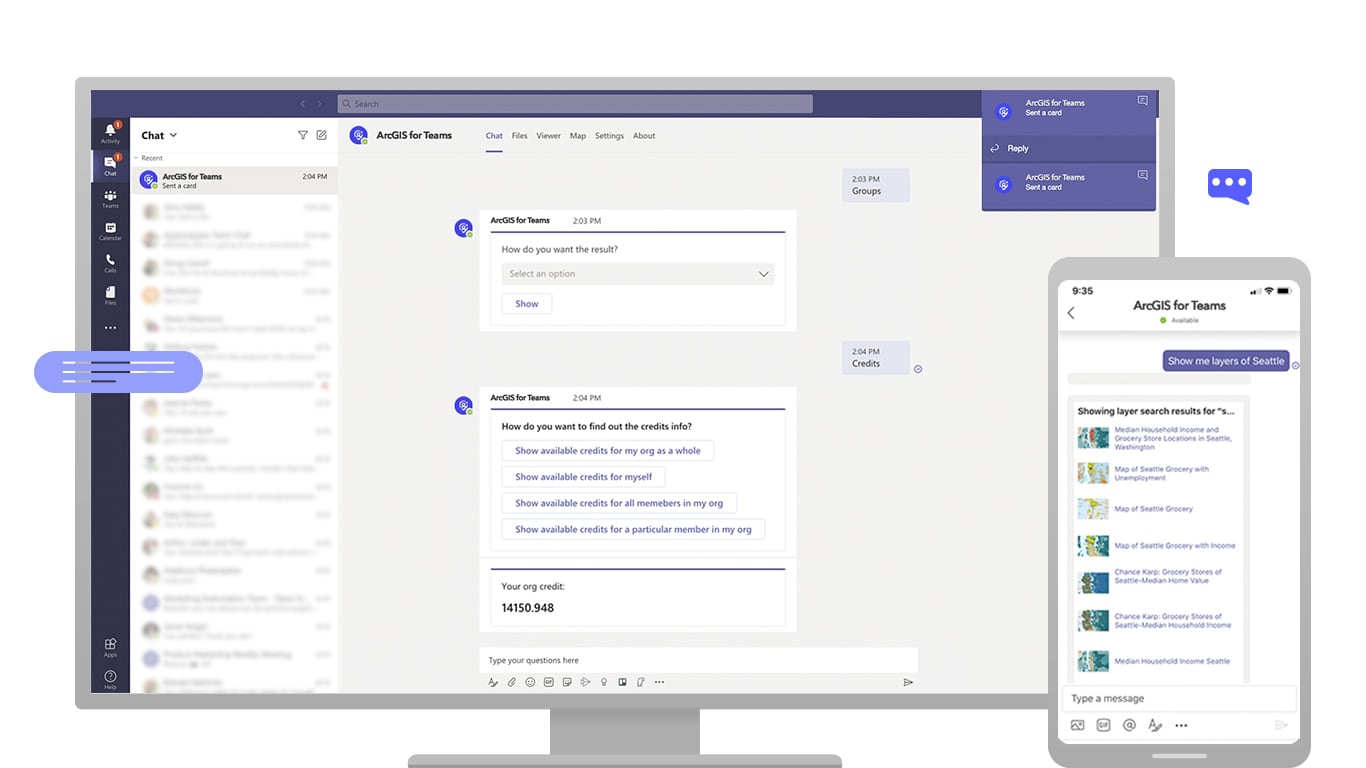The image size is (1366, 768).
Task: Switch to the Settings tab
Action: click(609, 136)
